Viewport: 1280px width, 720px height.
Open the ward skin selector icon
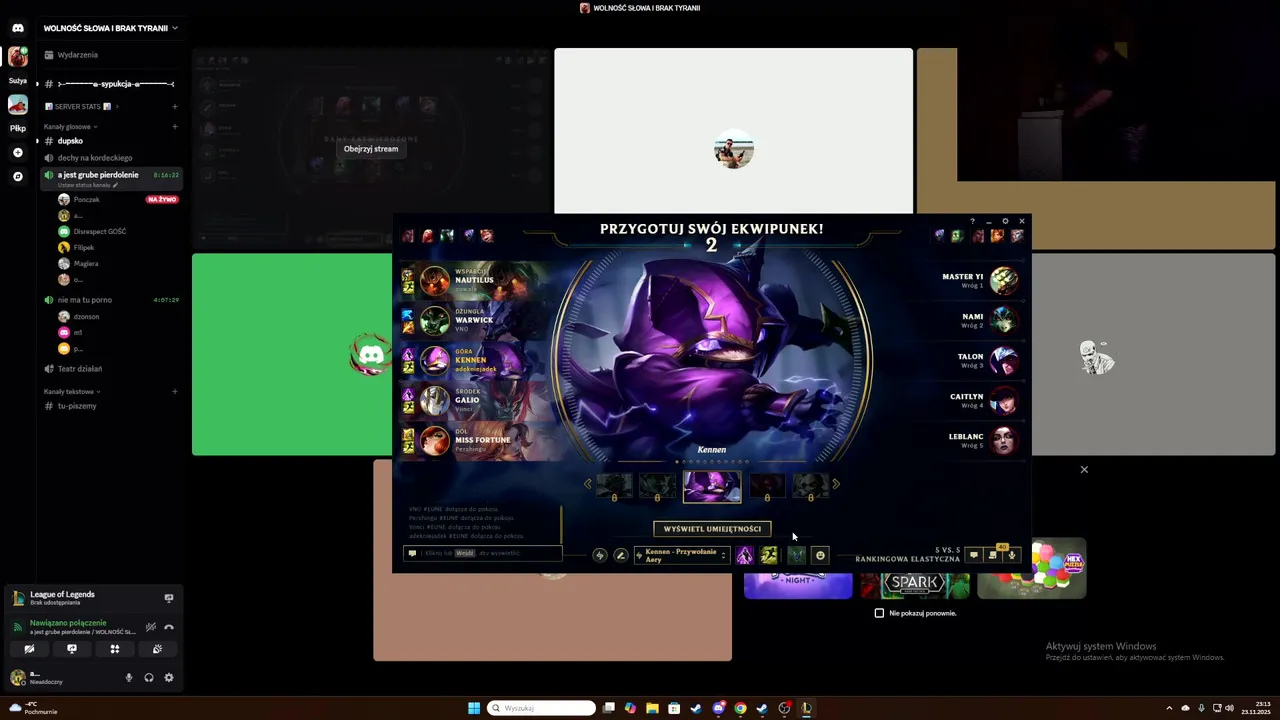point(796,555)
